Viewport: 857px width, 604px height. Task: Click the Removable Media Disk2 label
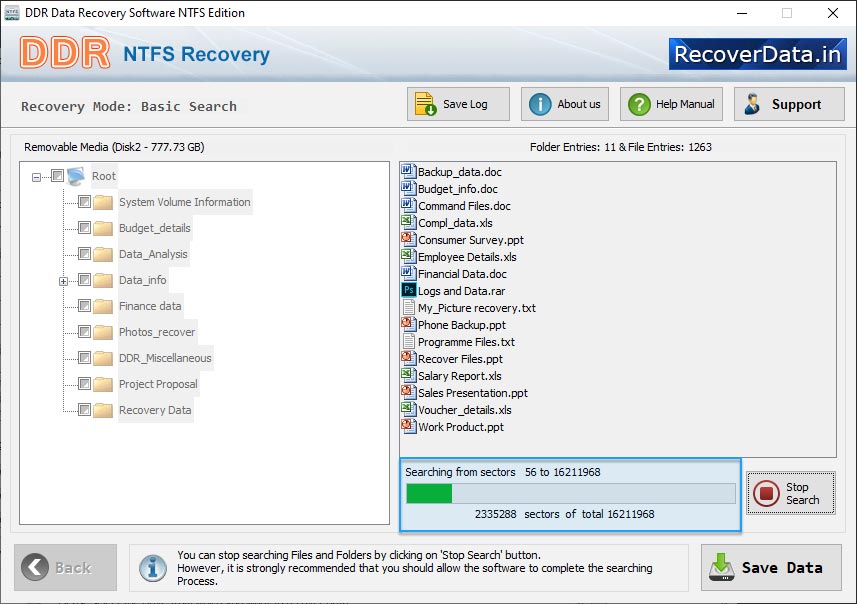coord(114,147)
